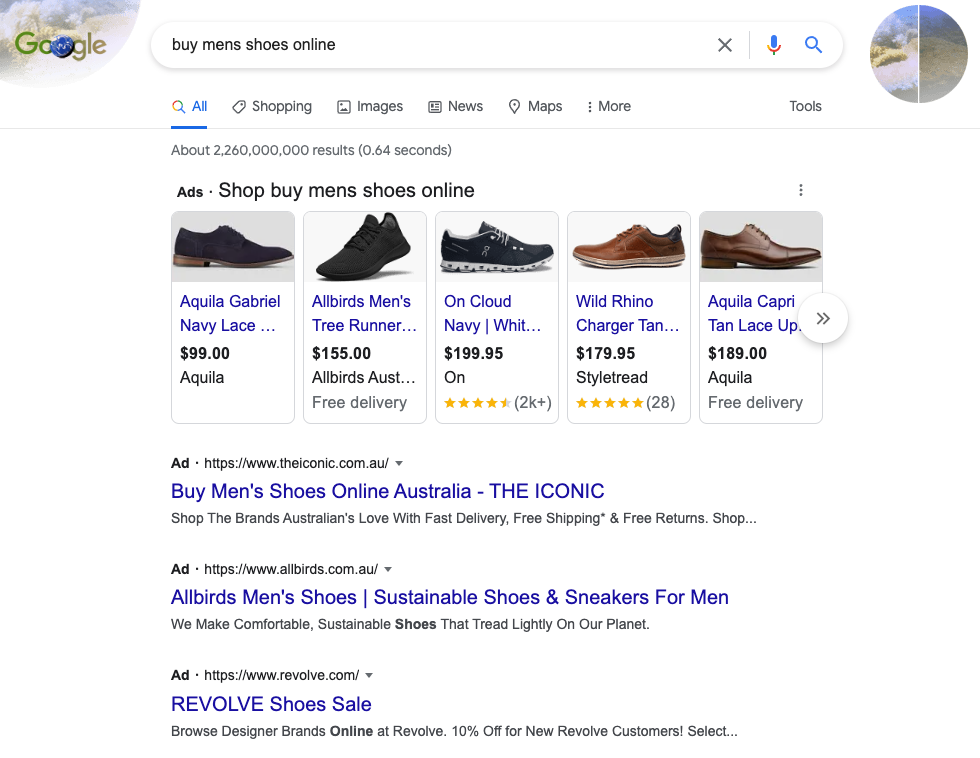Open the On Cloud navy sneaker image
980x758 pixels.
pyautogui.click(x=497, y=247)
